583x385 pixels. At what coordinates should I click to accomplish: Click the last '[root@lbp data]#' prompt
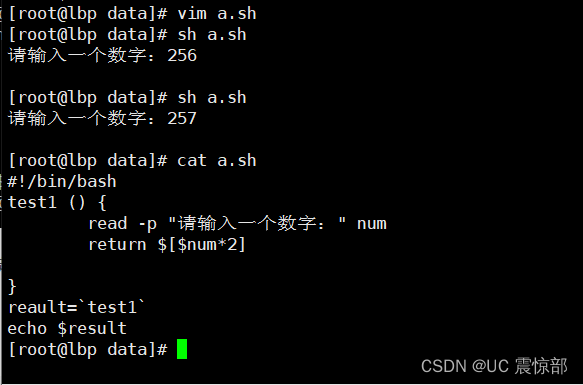coord(88,349)
